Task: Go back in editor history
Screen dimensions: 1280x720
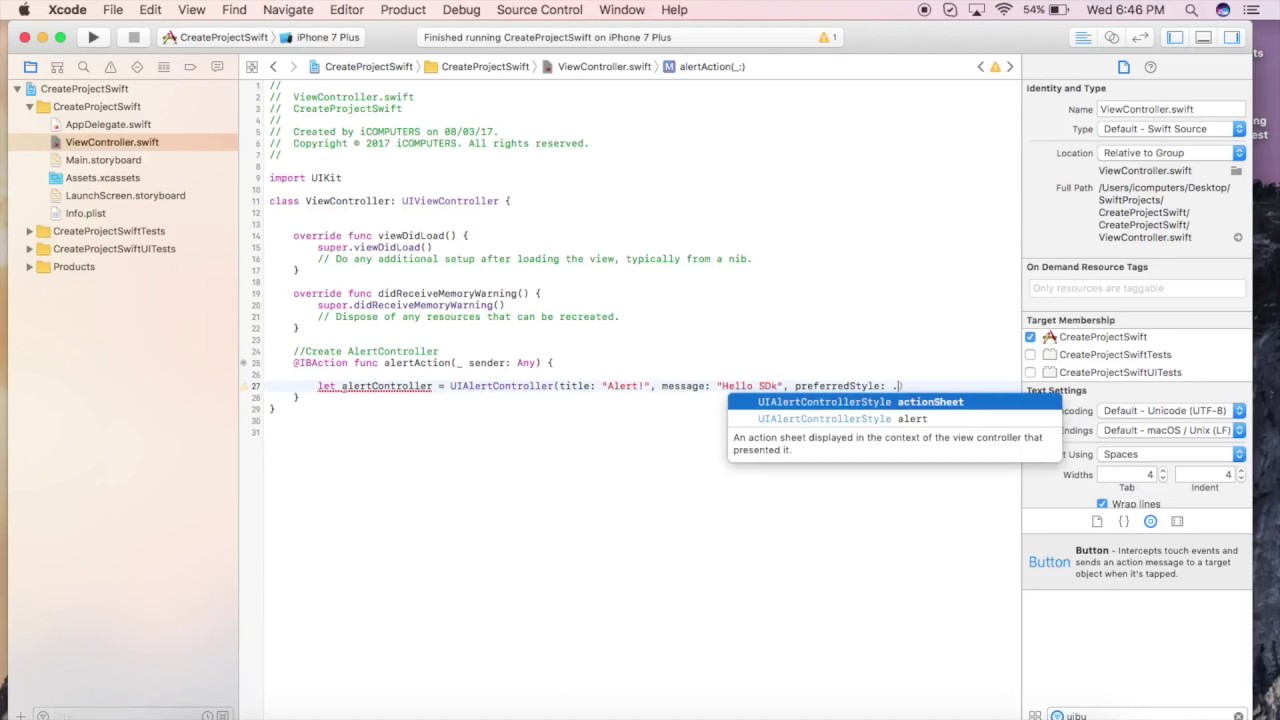Action: [273, 67]
